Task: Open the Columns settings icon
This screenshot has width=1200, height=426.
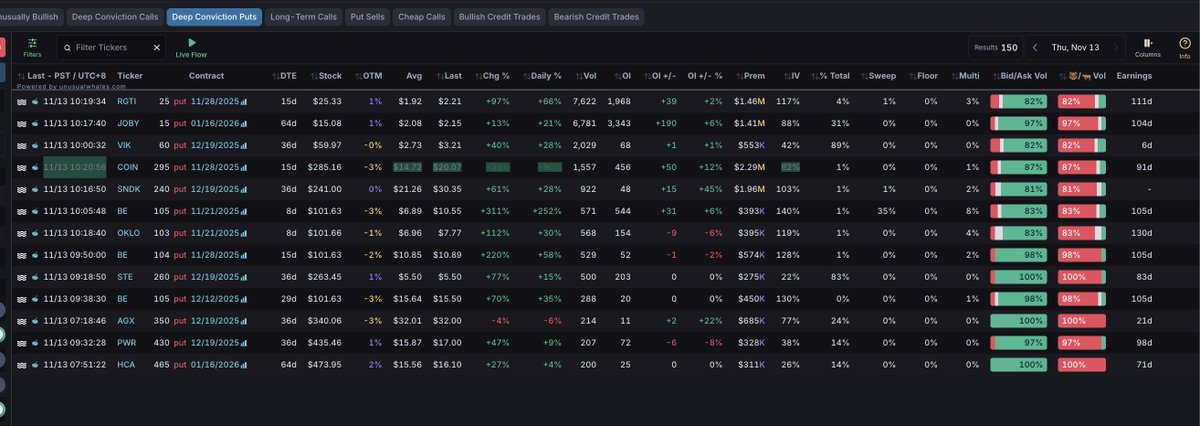Action: pos(1148,43)
